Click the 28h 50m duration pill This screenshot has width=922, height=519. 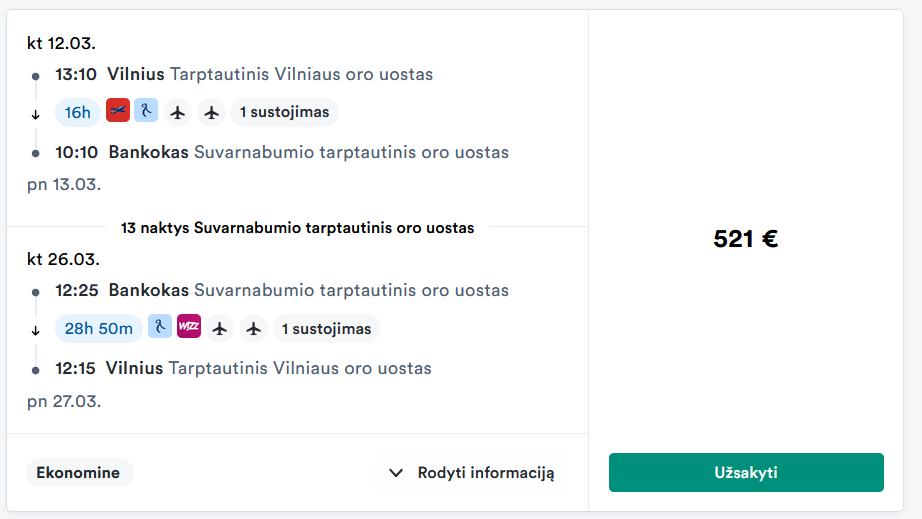(98, 328)
